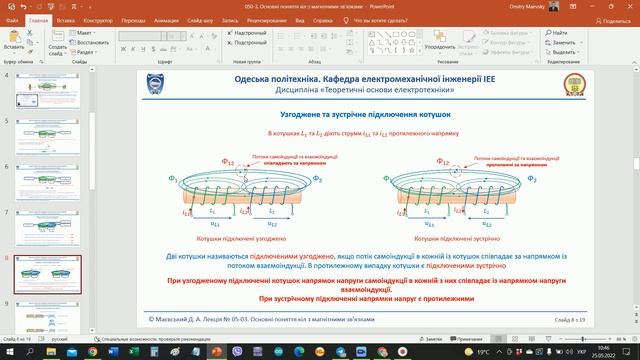Open Excel from the taskbar
The image size is (640, 360).
(x=134, y=351)
